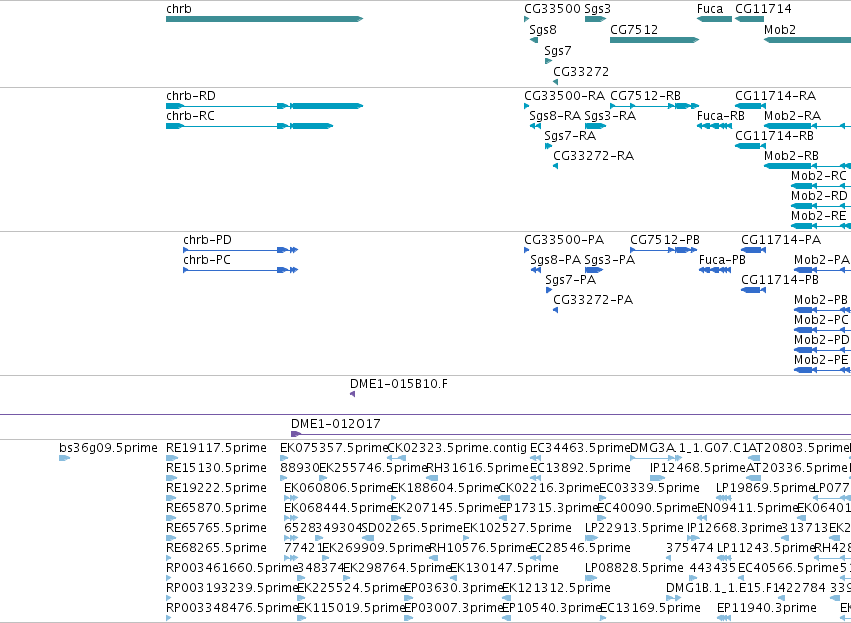
Task: Click the DME1-012O17 clone feature
Action: 571,434
